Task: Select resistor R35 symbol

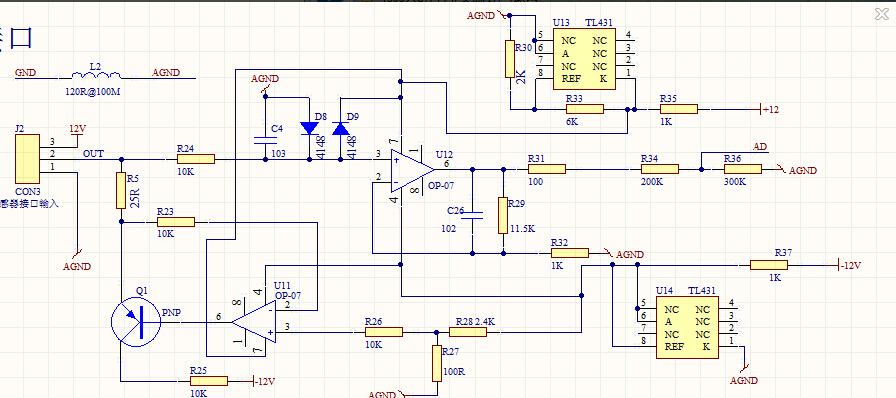Action: coord(679,109)
